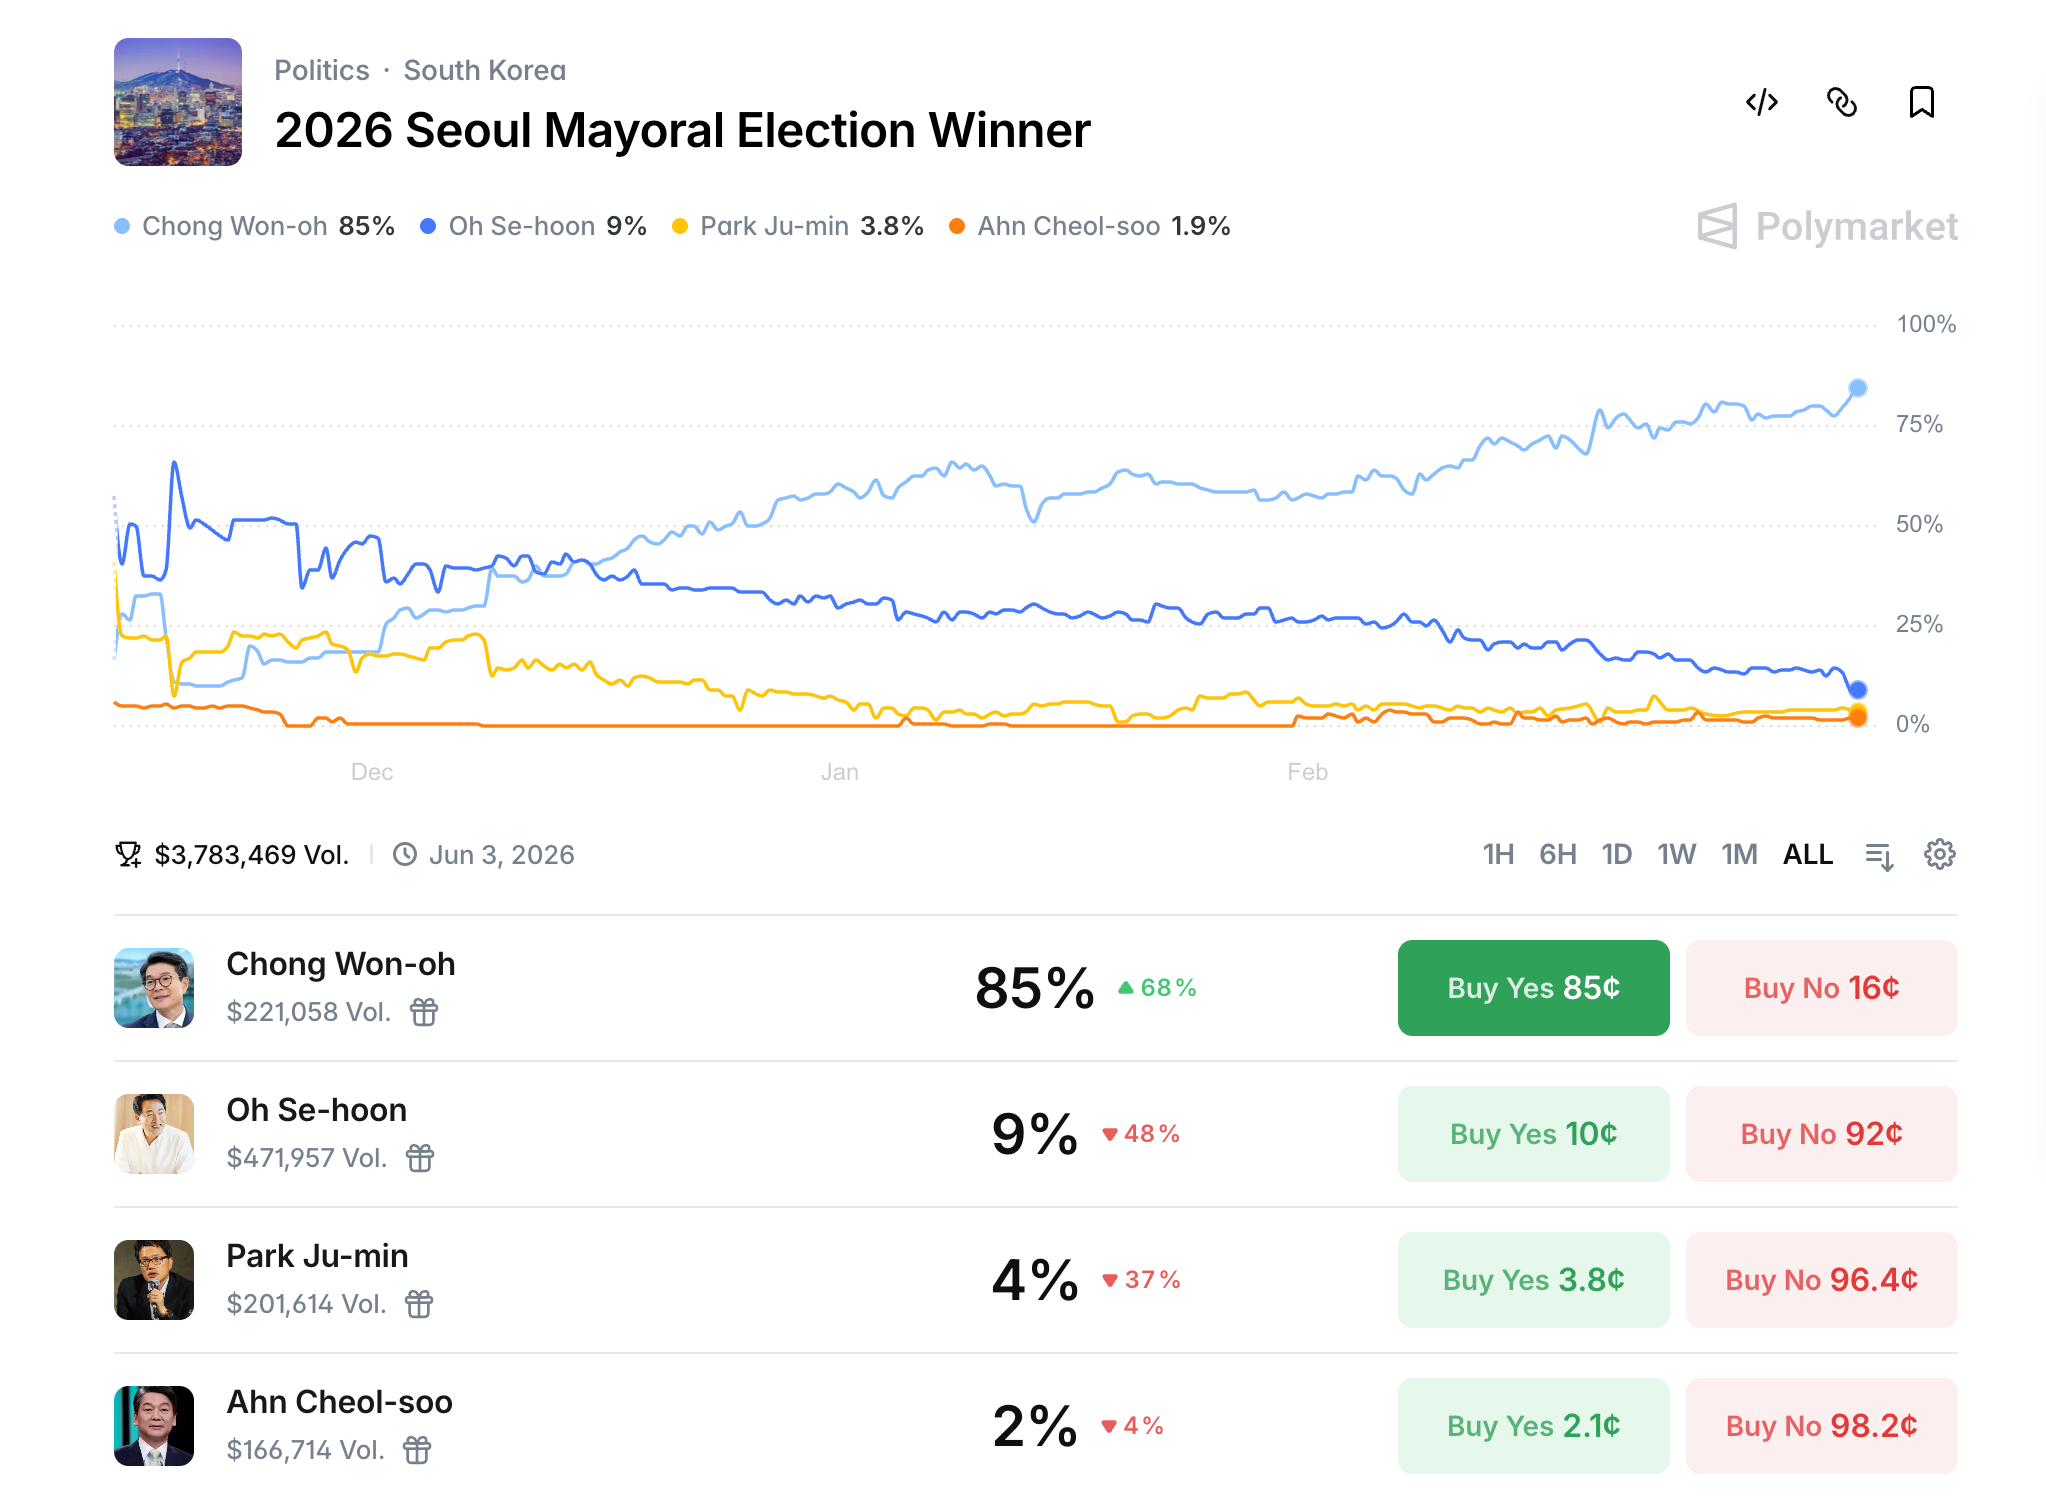Viewport: 2046px width, 1498px height.
Task: Choose the ALL time range
Action: tap(1808, 855)
